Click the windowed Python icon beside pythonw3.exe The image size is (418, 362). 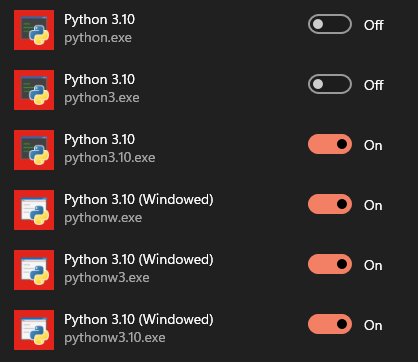(x=34, y=270)
